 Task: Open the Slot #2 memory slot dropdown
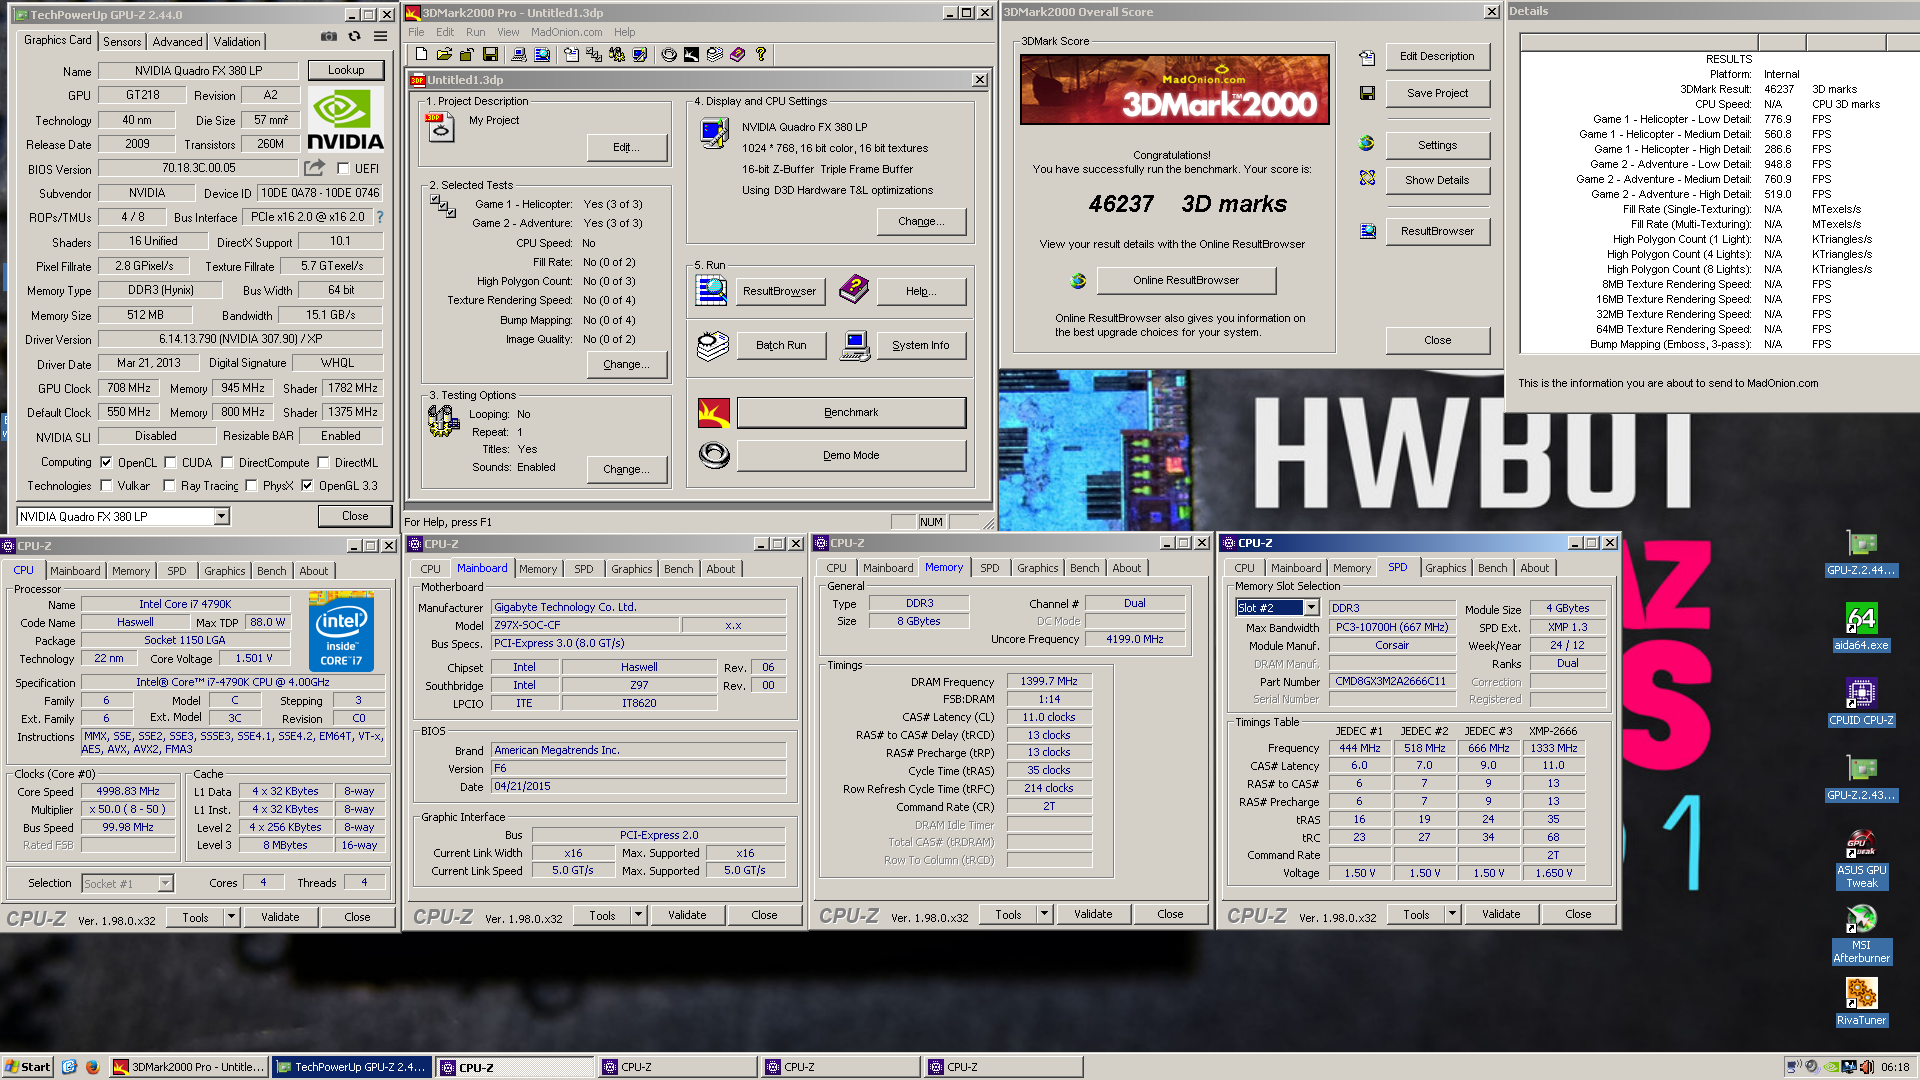(1311, 607)
